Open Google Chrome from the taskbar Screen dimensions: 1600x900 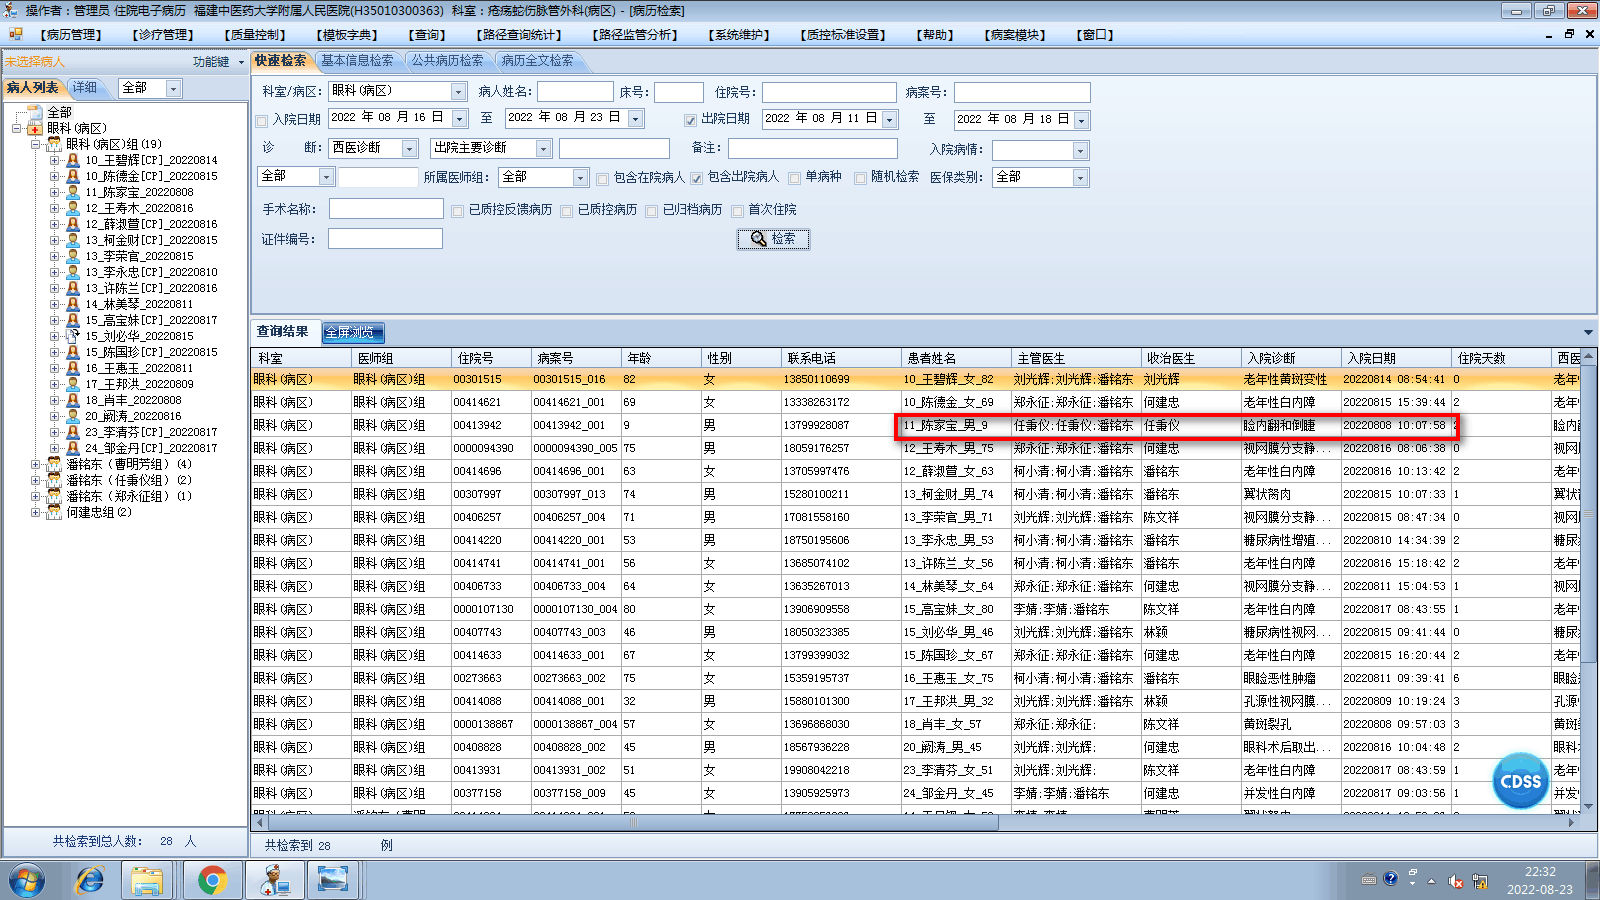(211, 880)
